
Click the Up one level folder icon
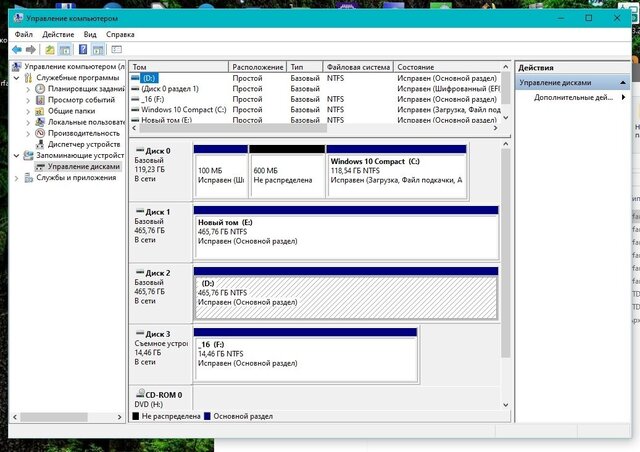(49, 48)
